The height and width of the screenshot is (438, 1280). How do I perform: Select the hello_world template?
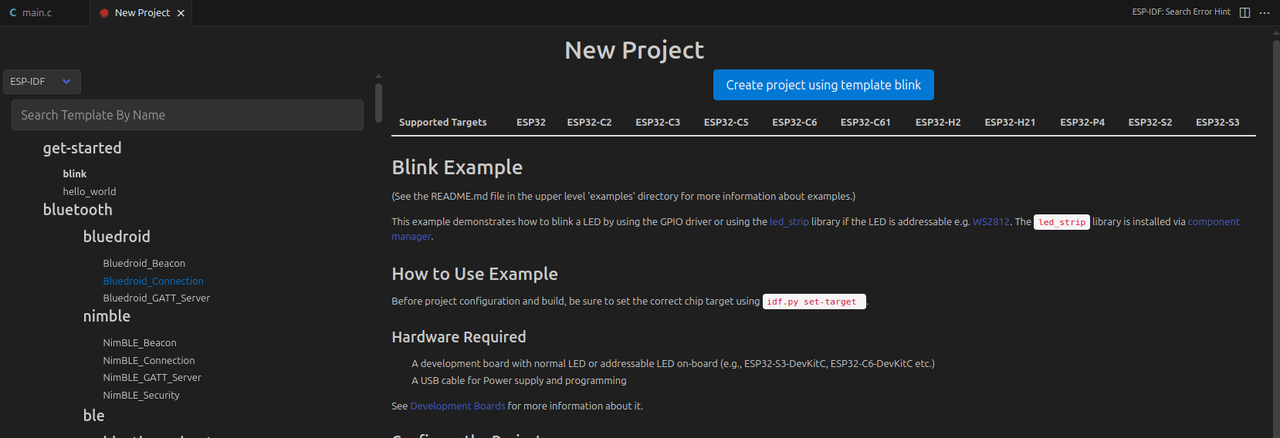[x=90, y=191]
